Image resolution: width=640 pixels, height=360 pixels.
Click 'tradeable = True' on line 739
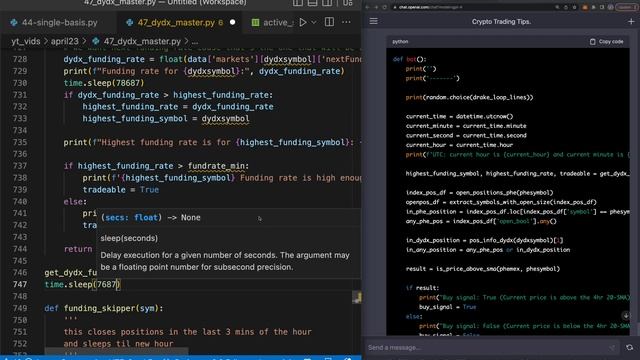pyautogui.click(x=121, y=189)
